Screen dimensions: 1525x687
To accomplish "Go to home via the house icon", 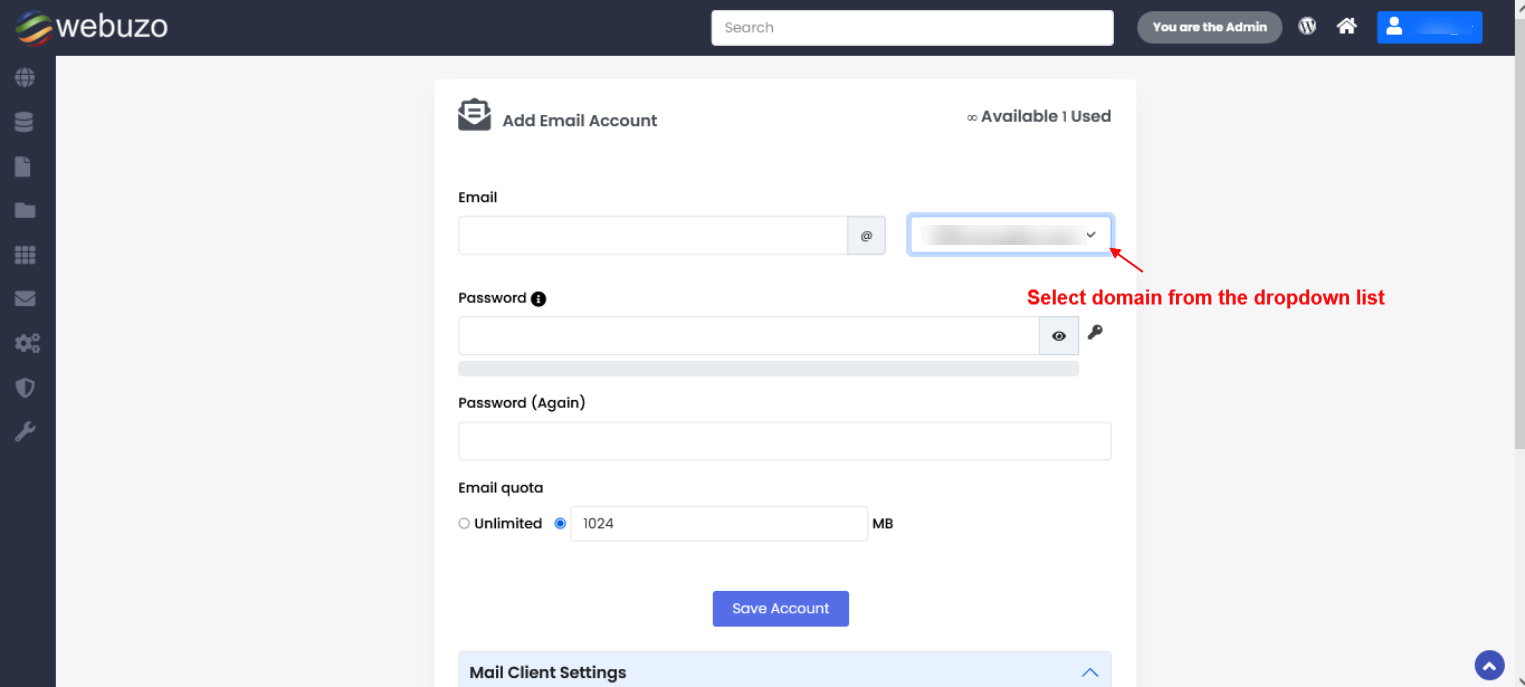I will pos(1346,27).
